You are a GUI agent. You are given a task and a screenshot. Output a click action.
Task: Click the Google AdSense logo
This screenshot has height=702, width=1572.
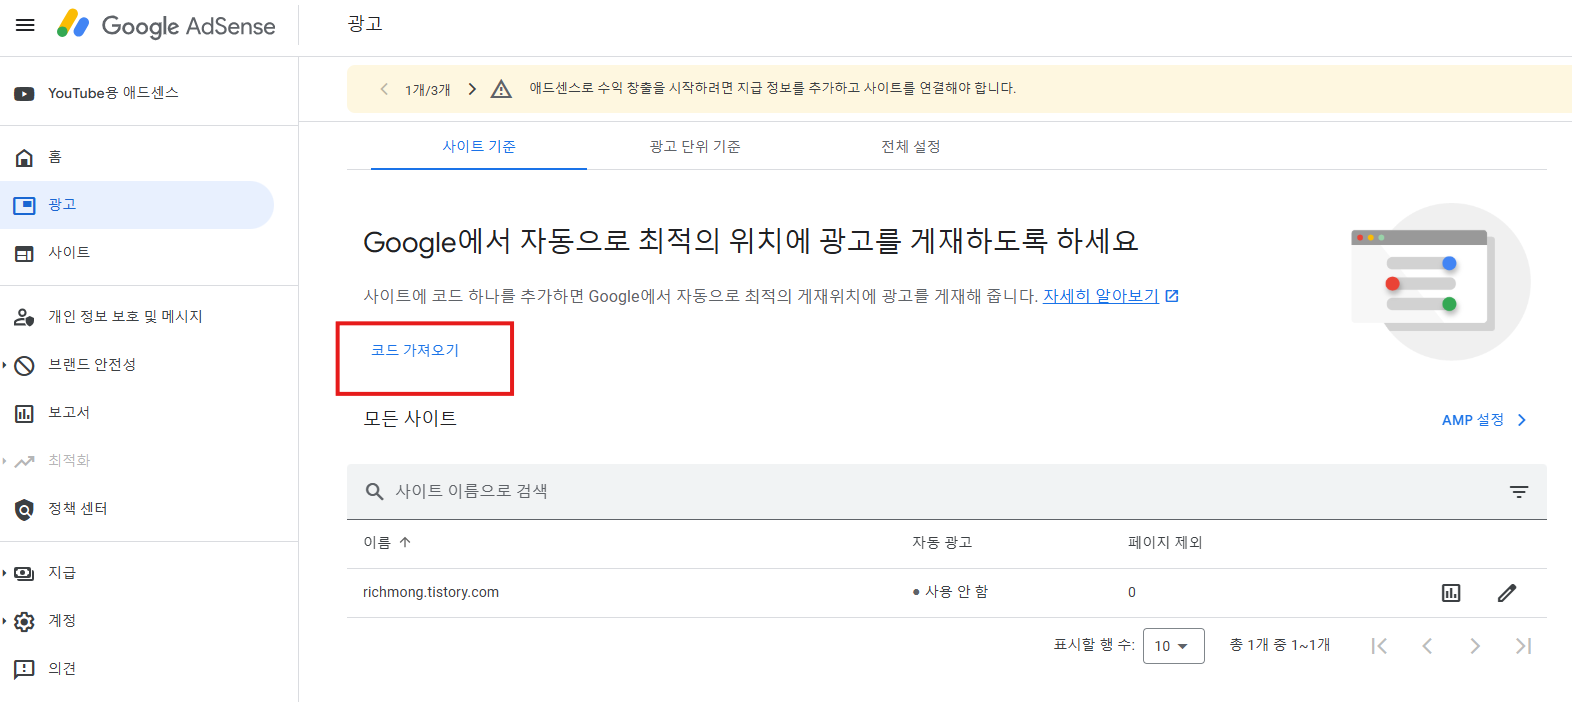point(166,25)
